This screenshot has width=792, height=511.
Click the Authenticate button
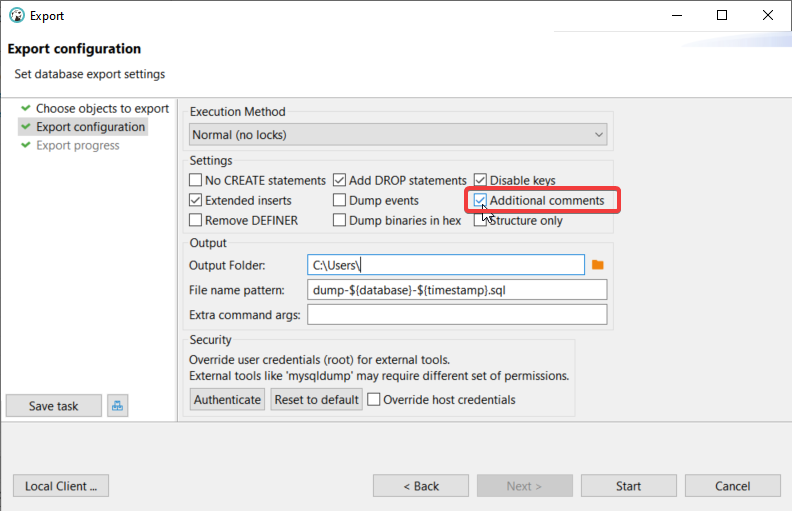(x=227, y=399)
